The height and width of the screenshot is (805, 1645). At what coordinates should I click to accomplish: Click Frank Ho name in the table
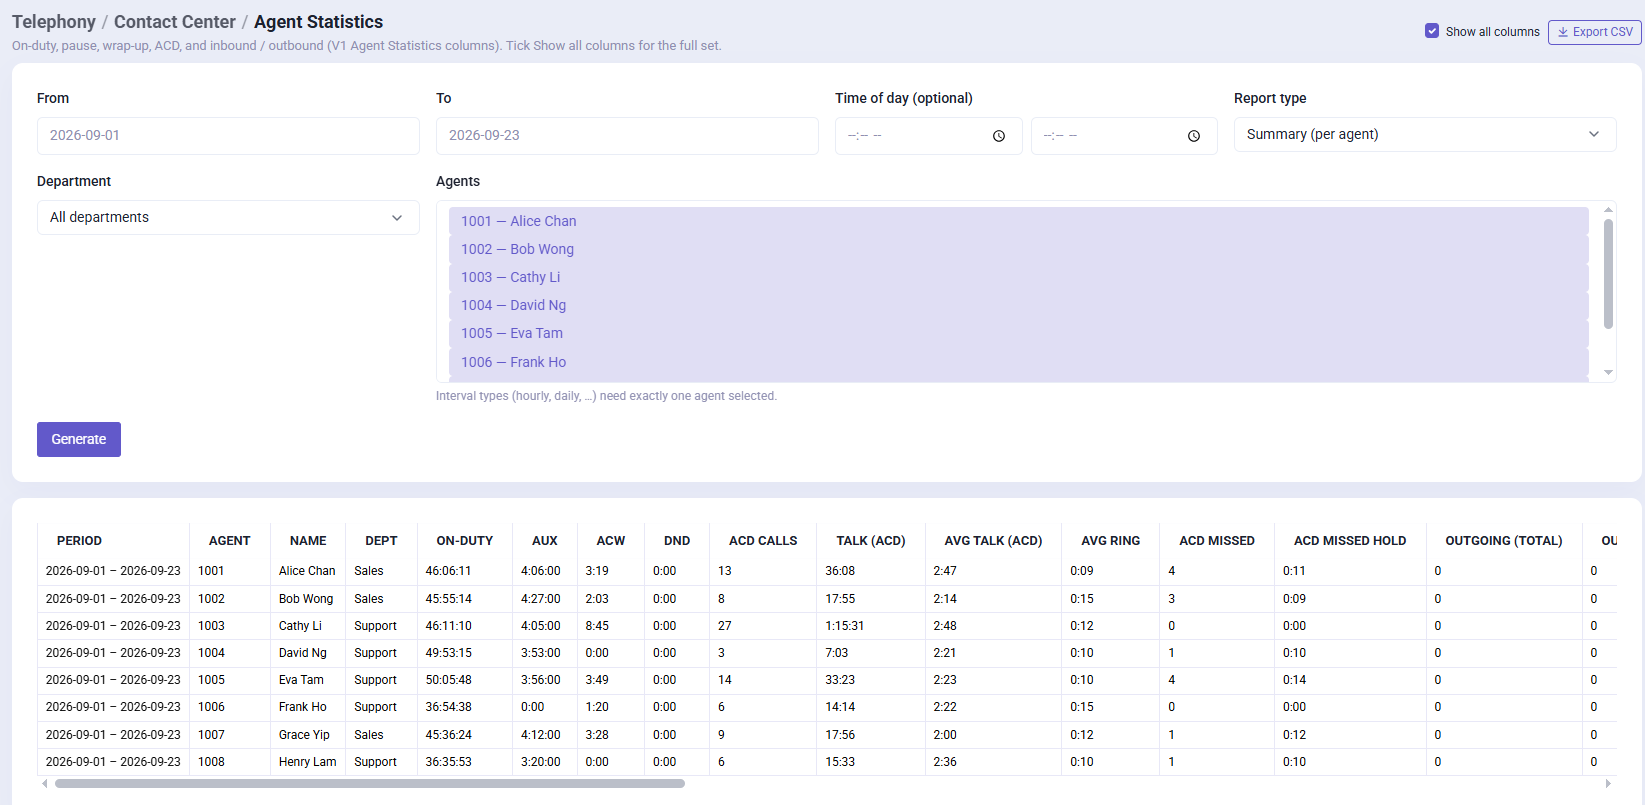coord(303,707)
